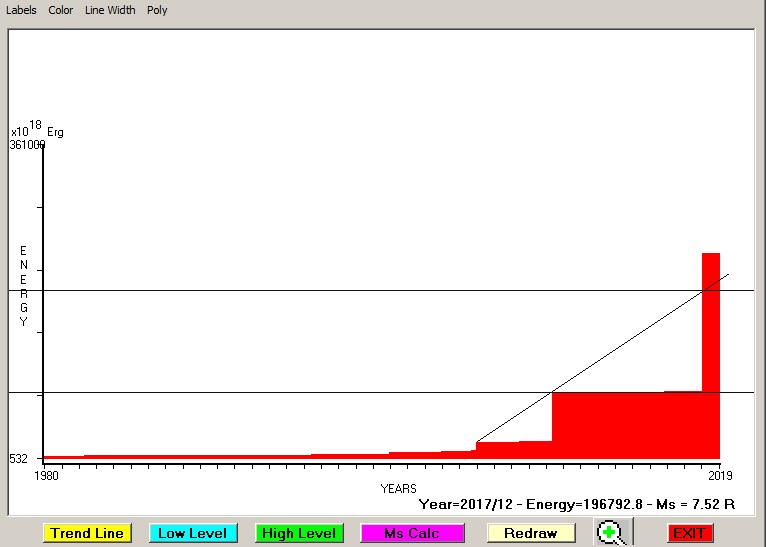Select the upper horizontal level line
Image resolution: width=766 pixels, height=547 pixels.
300,291
